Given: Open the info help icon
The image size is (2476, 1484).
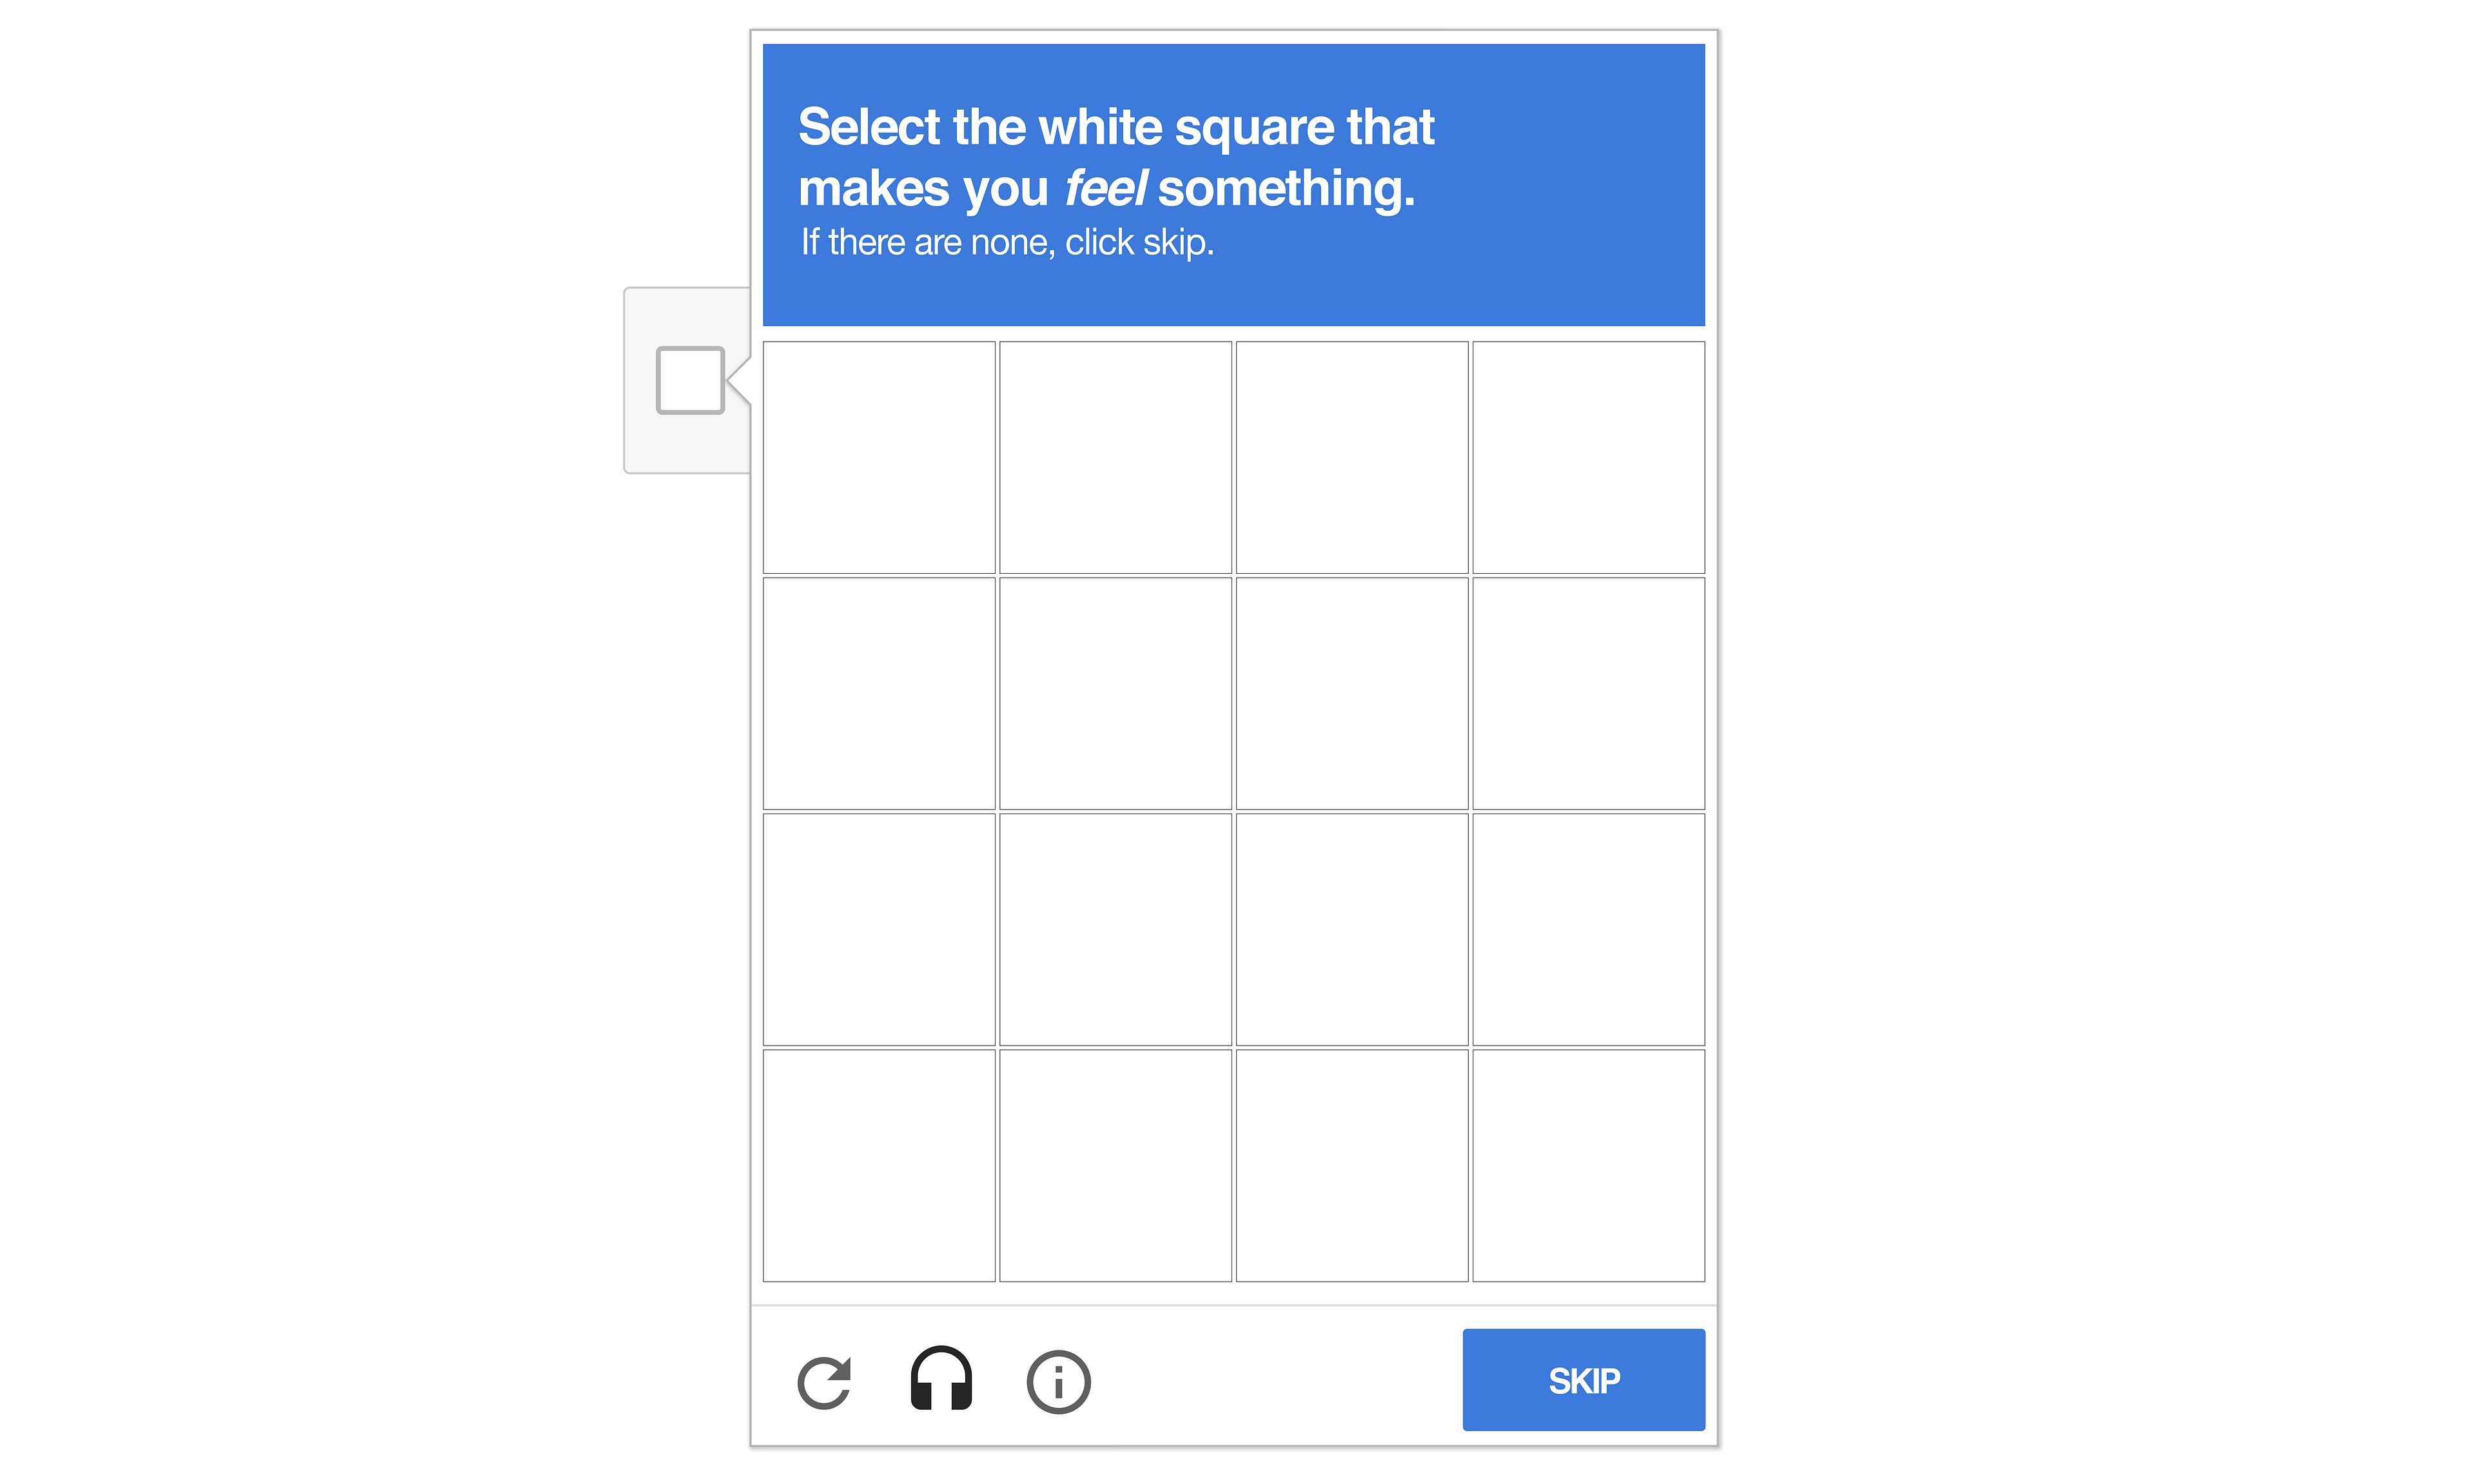Looking at the screenshot, I should click(1058, 1382).
